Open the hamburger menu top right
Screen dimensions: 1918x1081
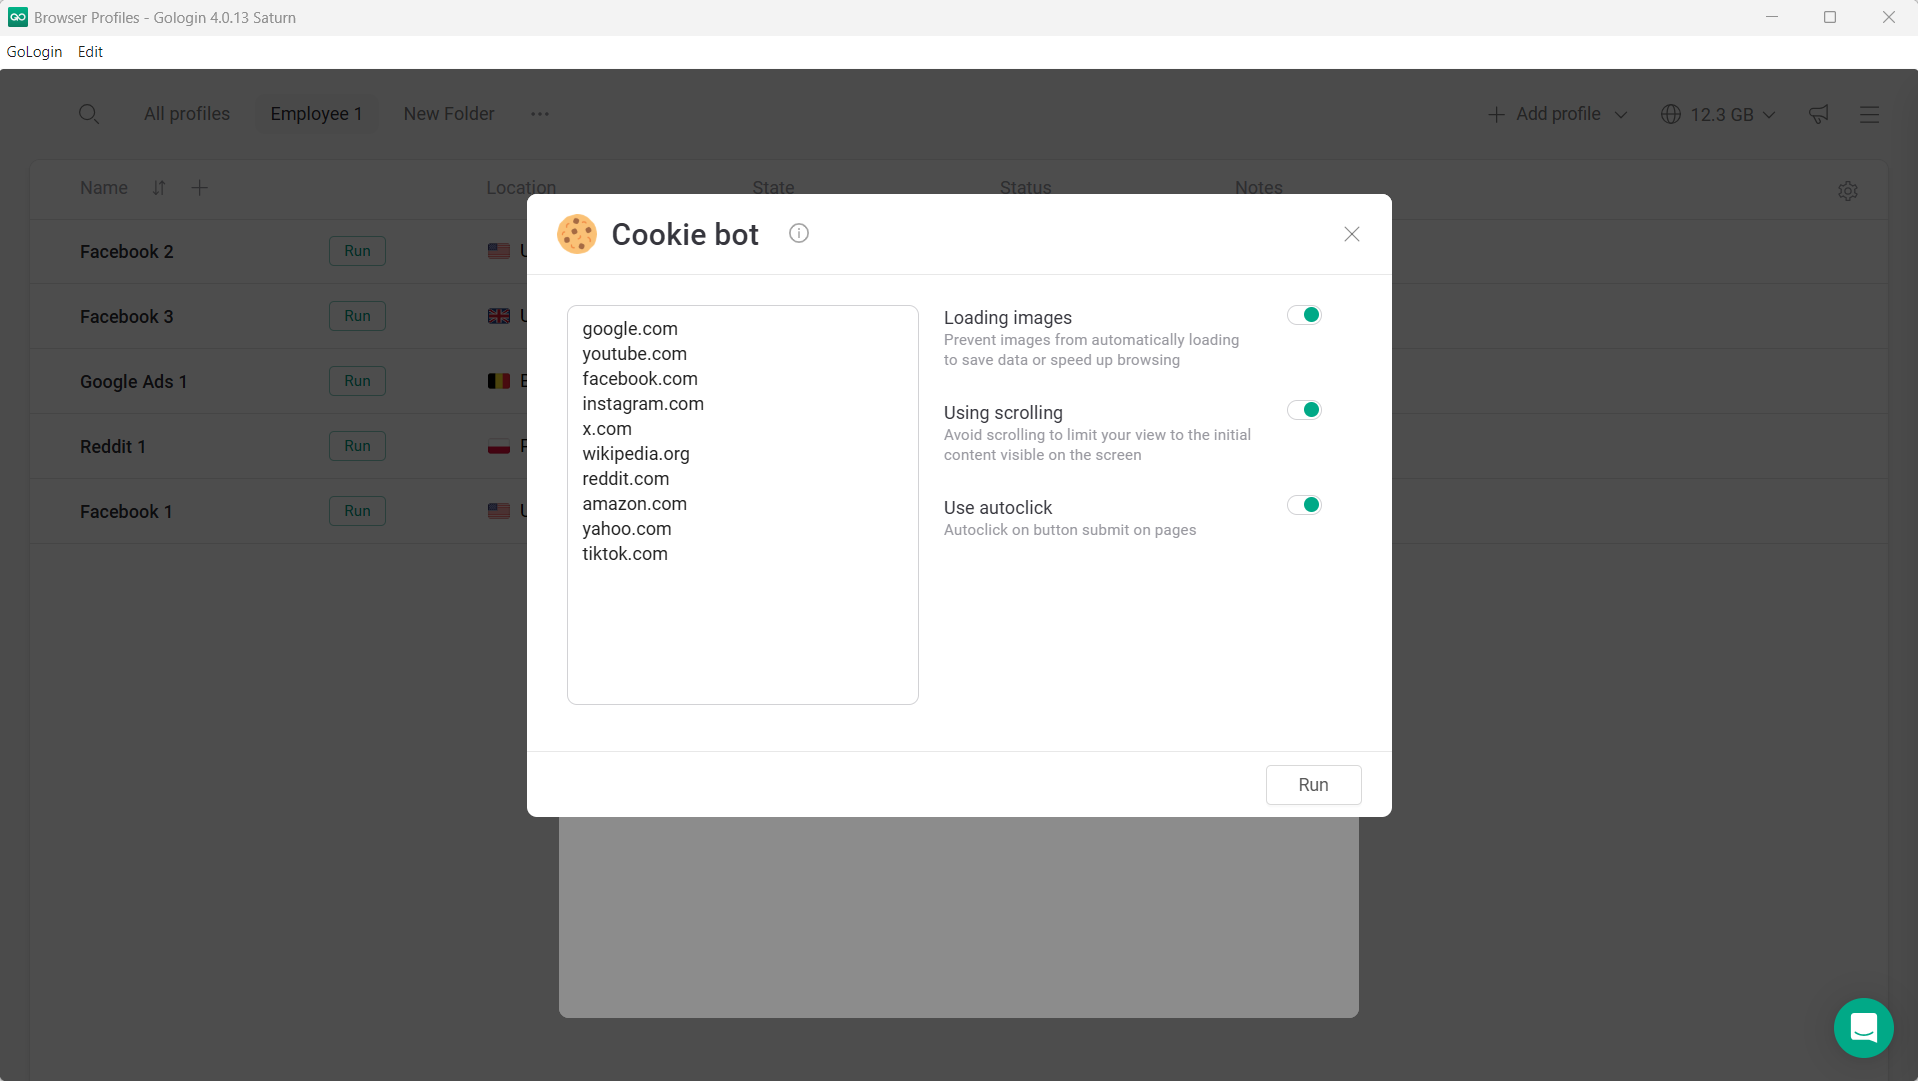click(1870, 113)
